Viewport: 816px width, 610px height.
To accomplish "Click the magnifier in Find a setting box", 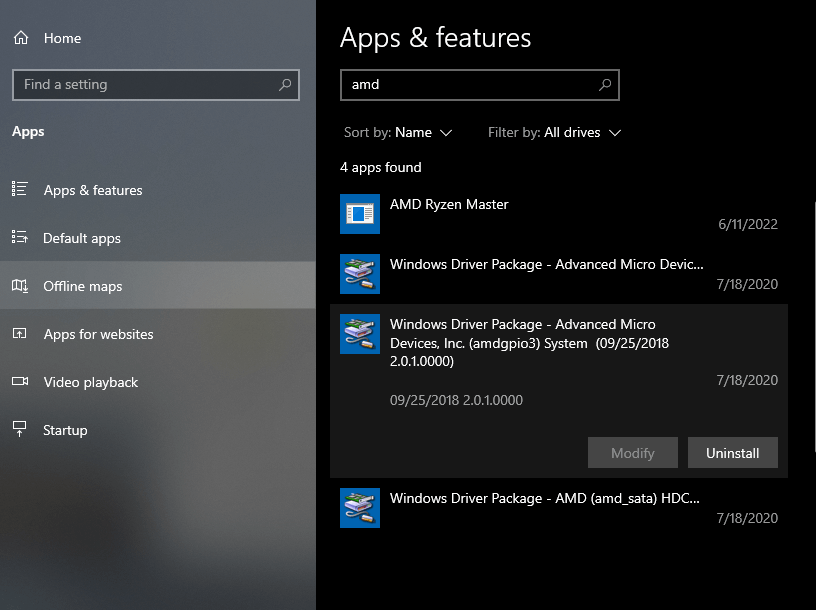I will 285,84.
